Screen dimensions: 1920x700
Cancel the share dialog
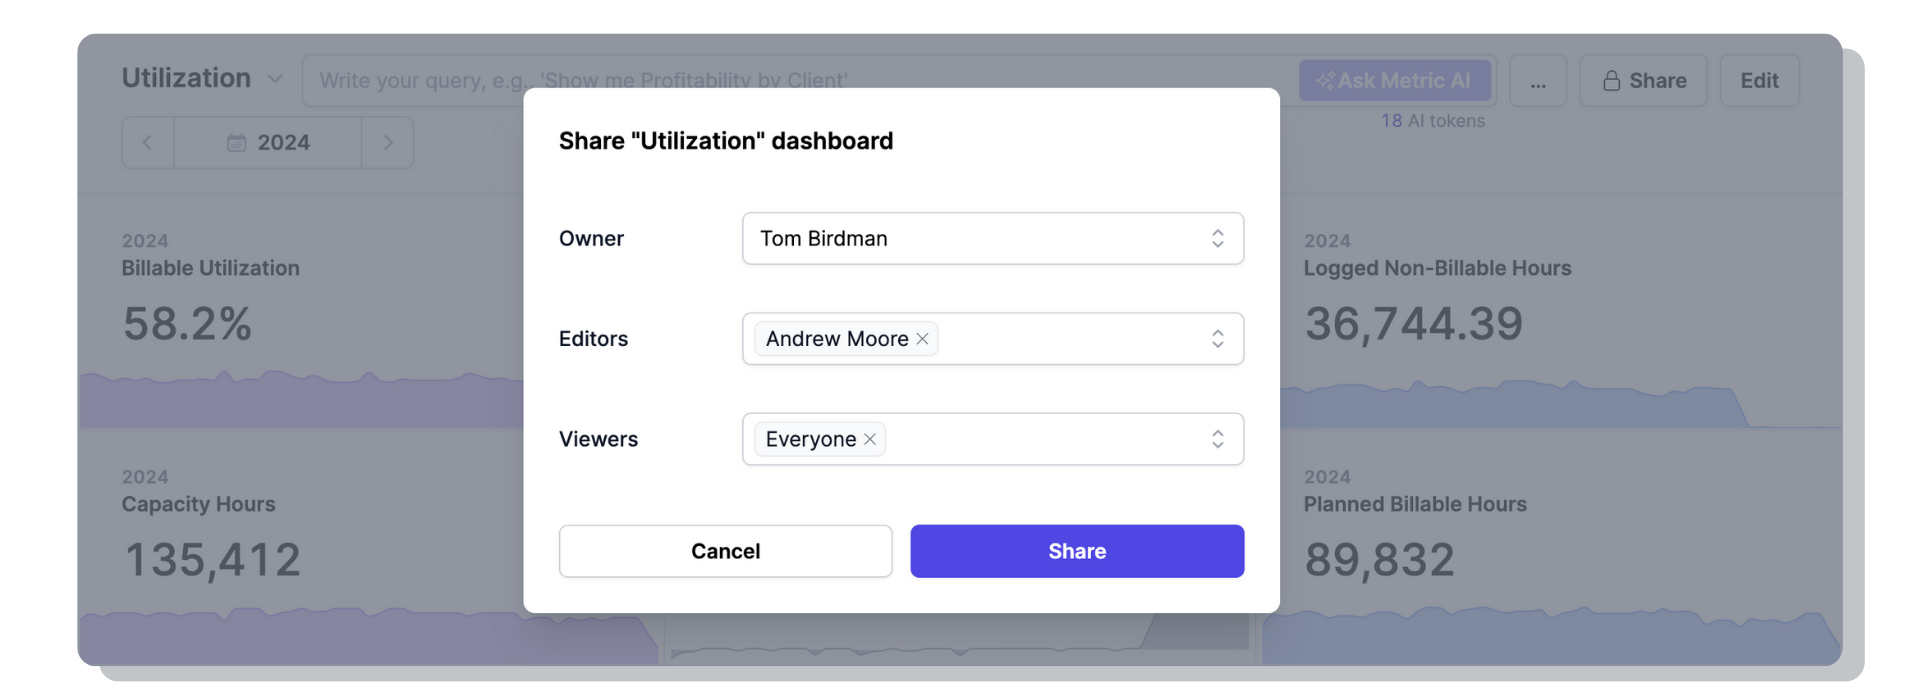725,551
